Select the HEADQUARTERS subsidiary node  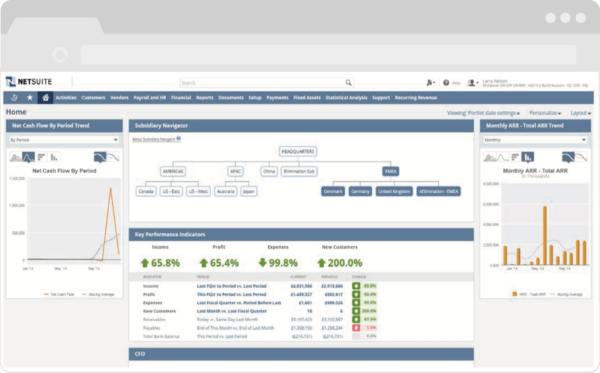[x=298, y=151]
